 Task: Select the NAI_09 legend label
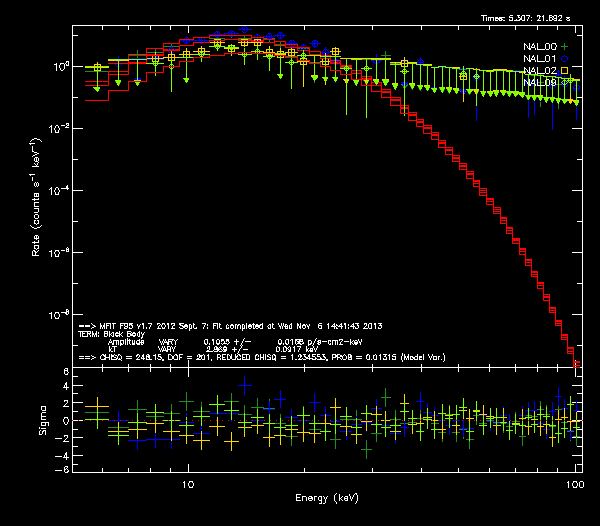tap(539, 83)
